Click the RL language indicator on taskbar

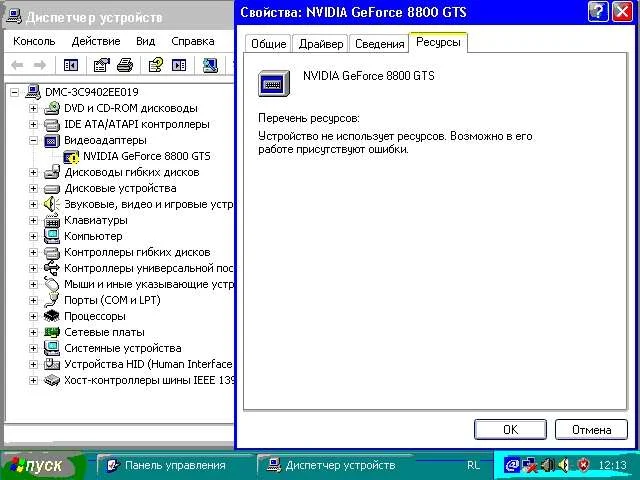(473, 465)
